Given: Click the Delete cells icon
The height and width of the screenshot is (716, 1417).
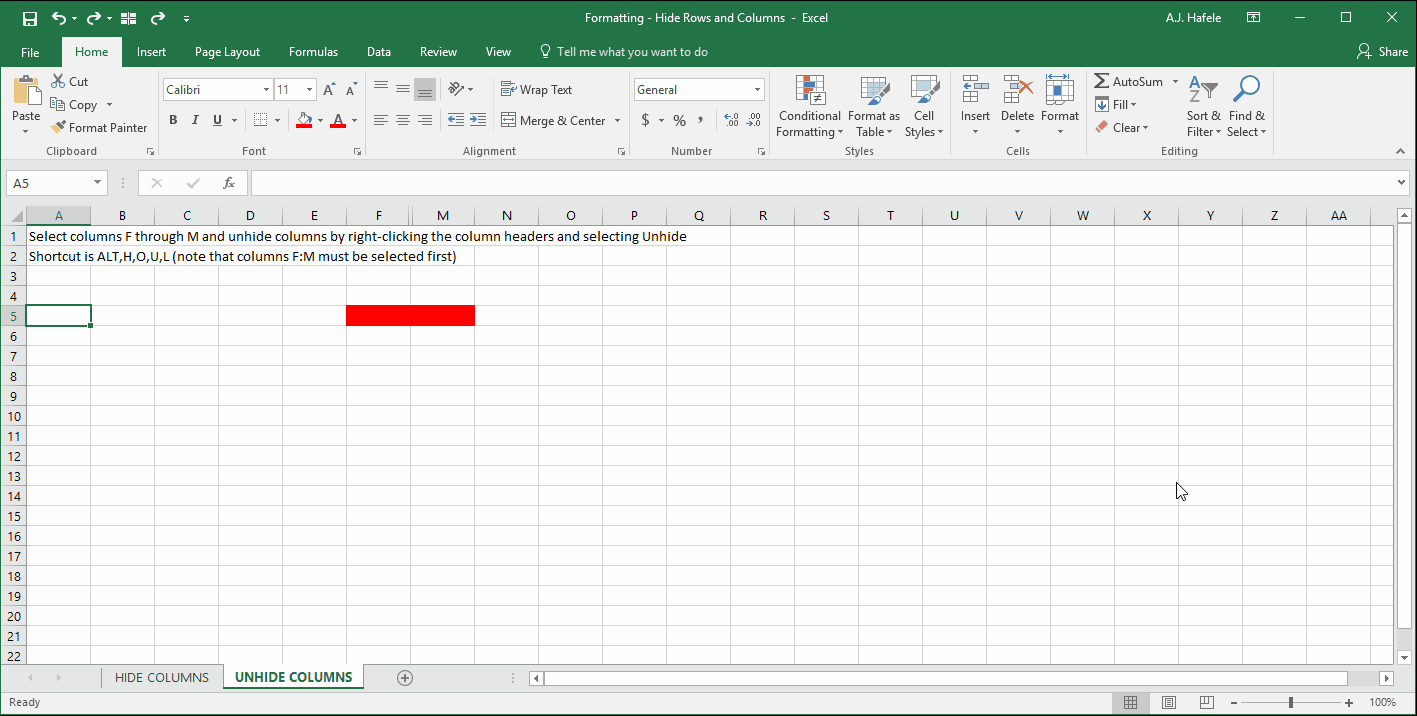Looking at the screenshot, I should (x=1017, y=90).
